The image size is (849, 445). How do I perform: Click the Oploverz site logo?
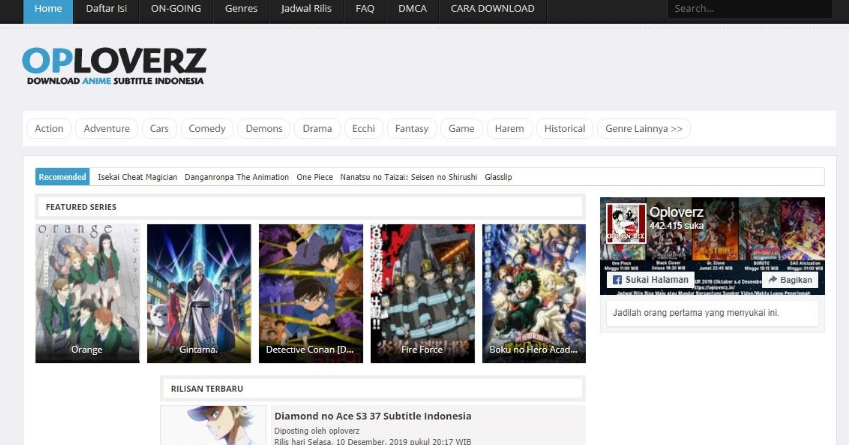pyautogui.click(x=114, y=66)
